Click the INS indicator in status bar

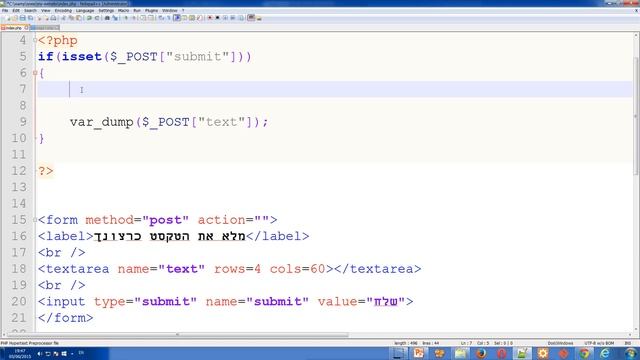pos(627,343)
